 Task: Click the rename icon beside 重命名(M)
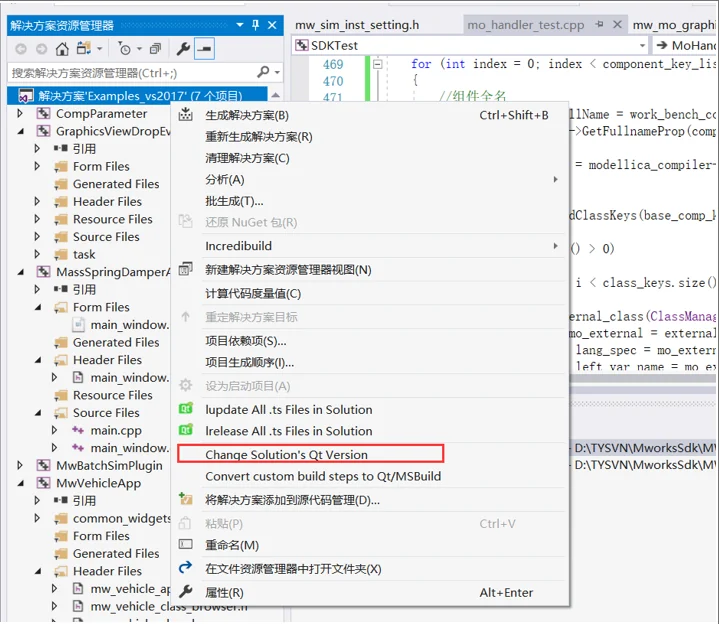185,544
